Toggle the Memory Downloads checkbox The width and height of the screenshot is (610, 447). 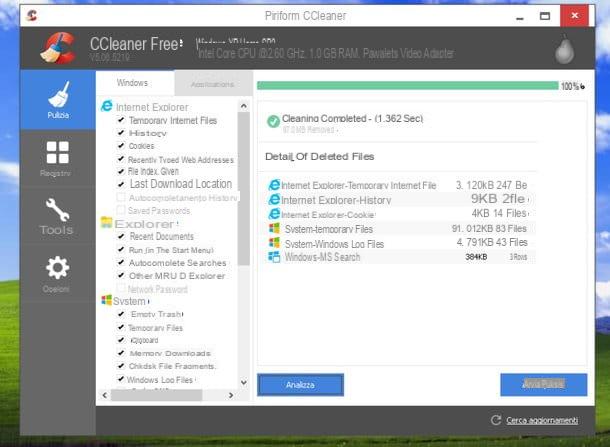coord(121,353)
